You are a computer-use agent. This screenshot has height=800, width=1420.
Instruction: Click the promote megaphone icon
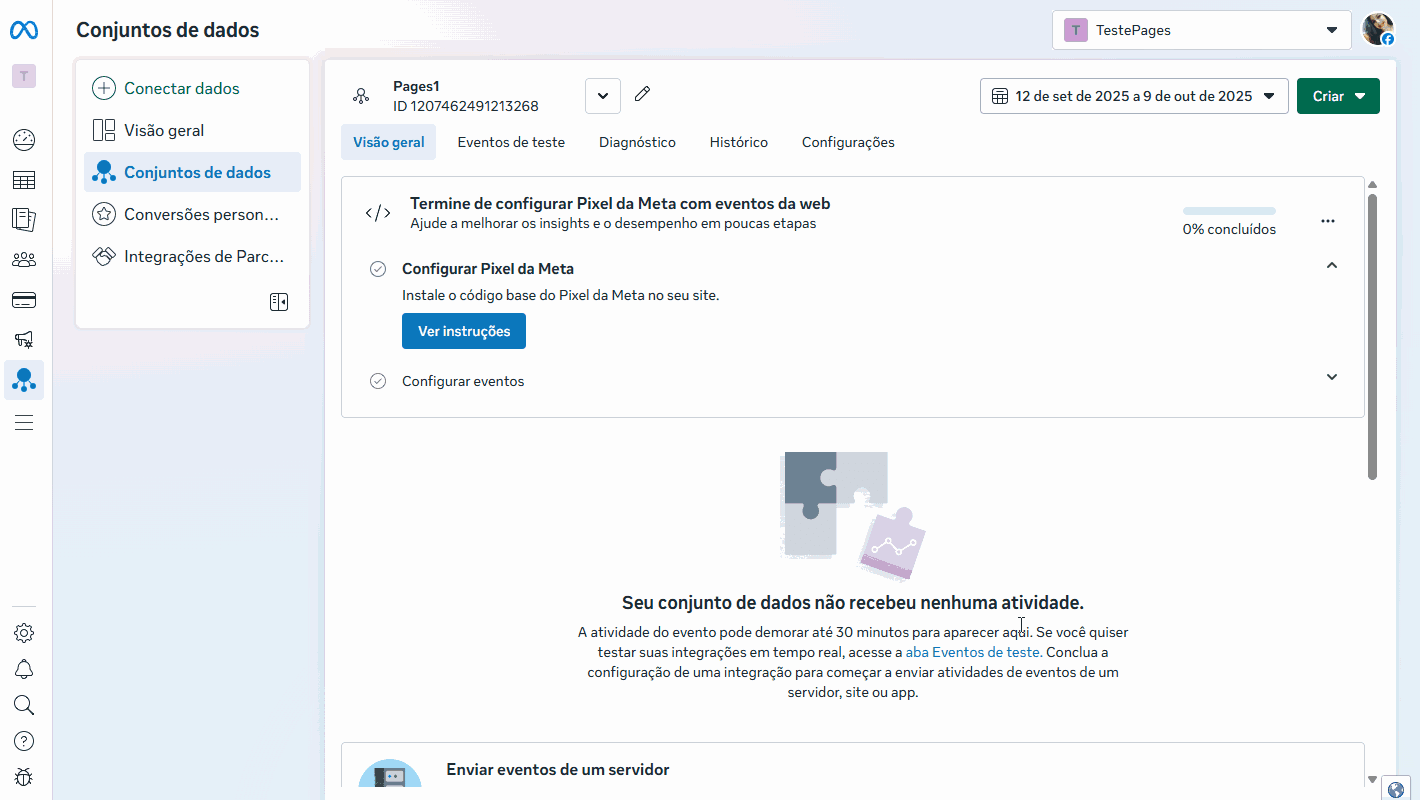23,339
